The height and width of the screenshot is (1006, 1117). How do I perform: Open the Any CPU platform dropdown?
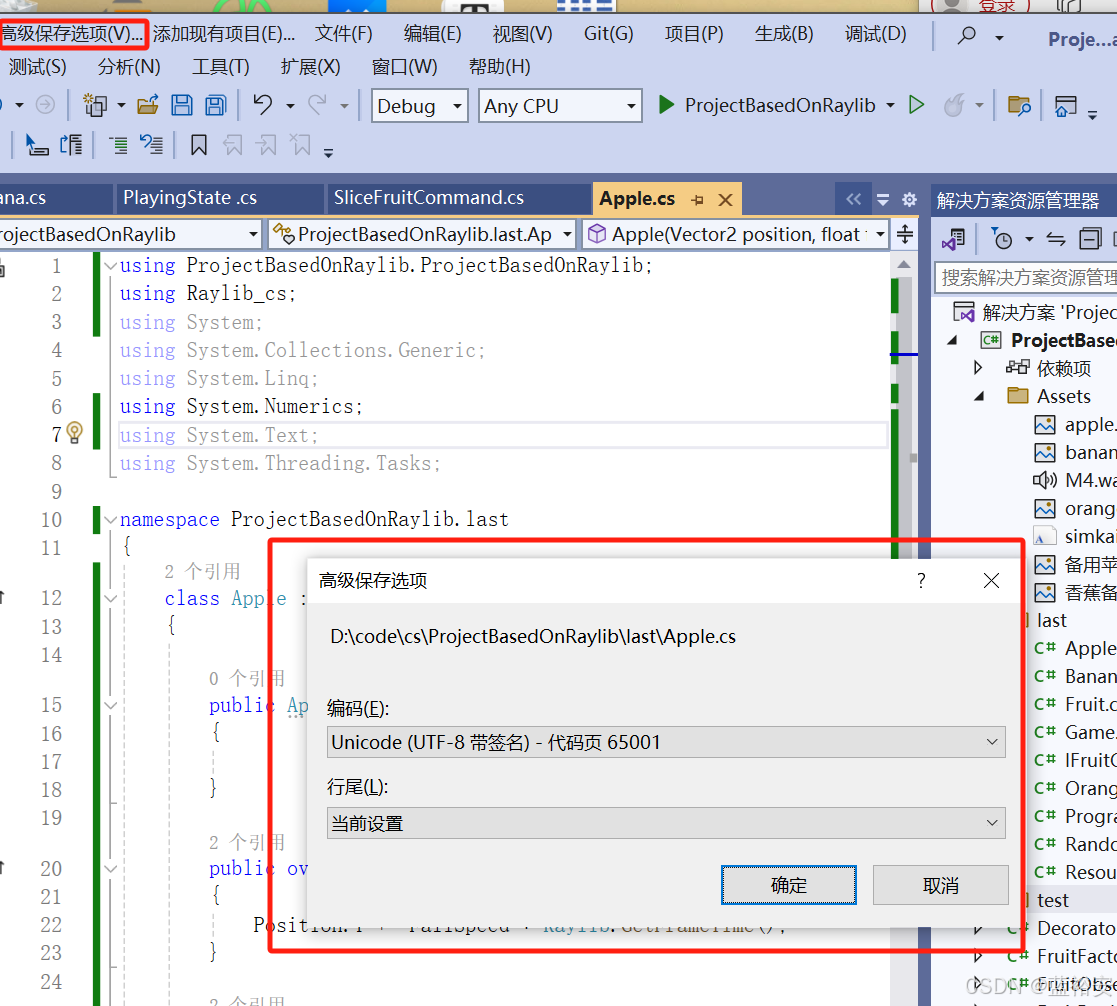point(560,105)
